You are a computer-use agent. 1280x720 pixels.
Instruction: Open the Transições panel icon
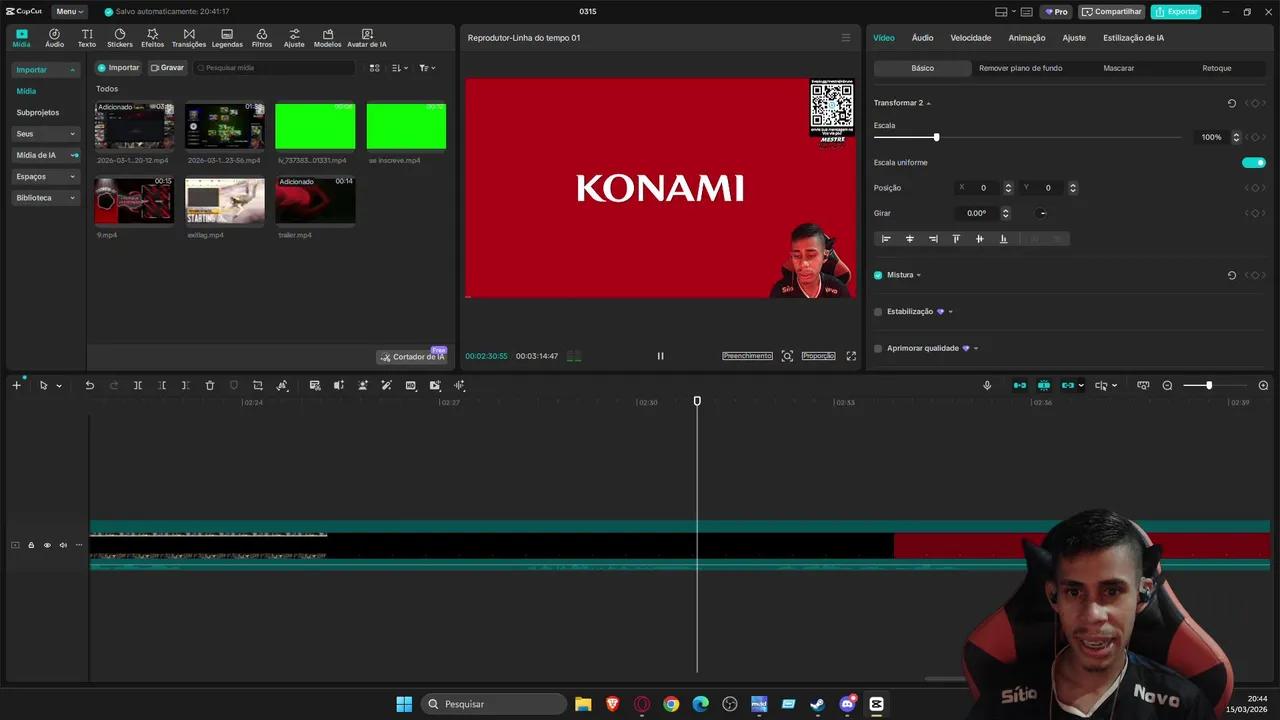pos(189,38)
